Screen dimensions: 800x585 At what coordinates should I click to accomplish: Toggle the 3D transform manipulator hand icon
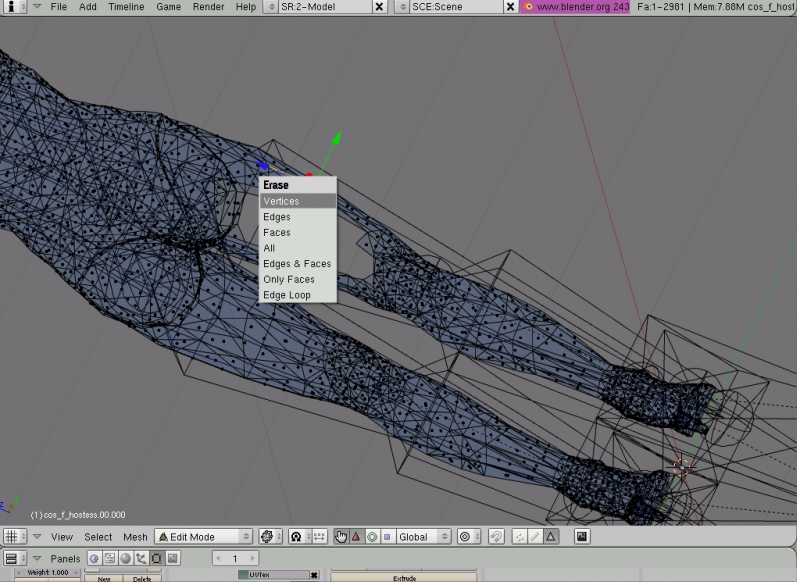(x=341, y=537)
